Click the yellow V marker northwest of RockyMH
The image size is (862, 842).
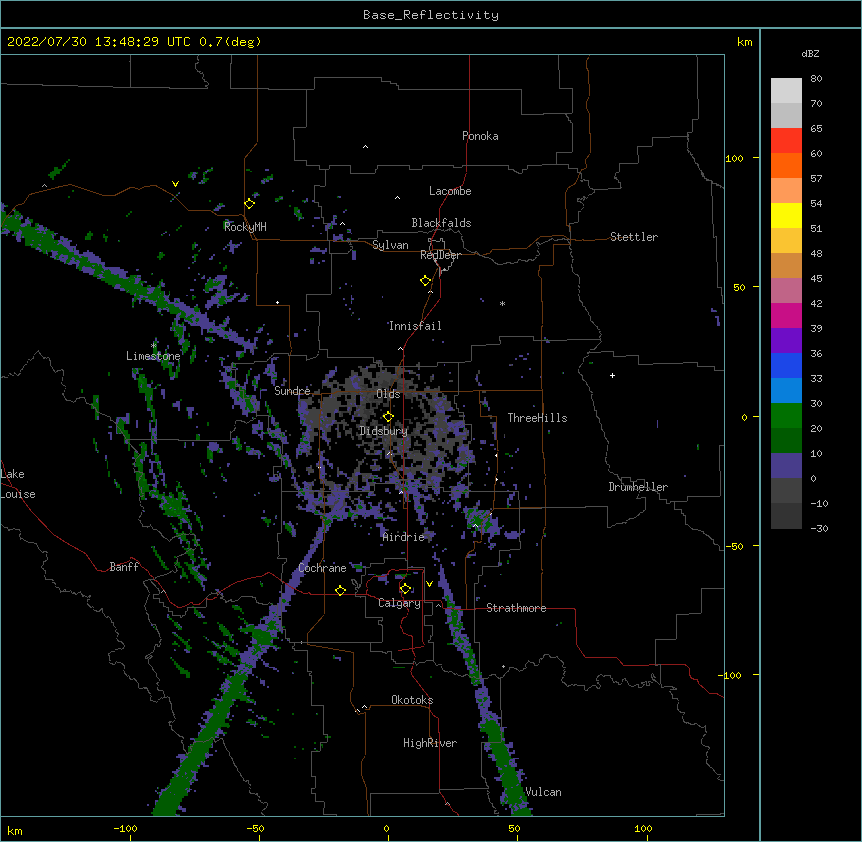(x=175, y=184)
